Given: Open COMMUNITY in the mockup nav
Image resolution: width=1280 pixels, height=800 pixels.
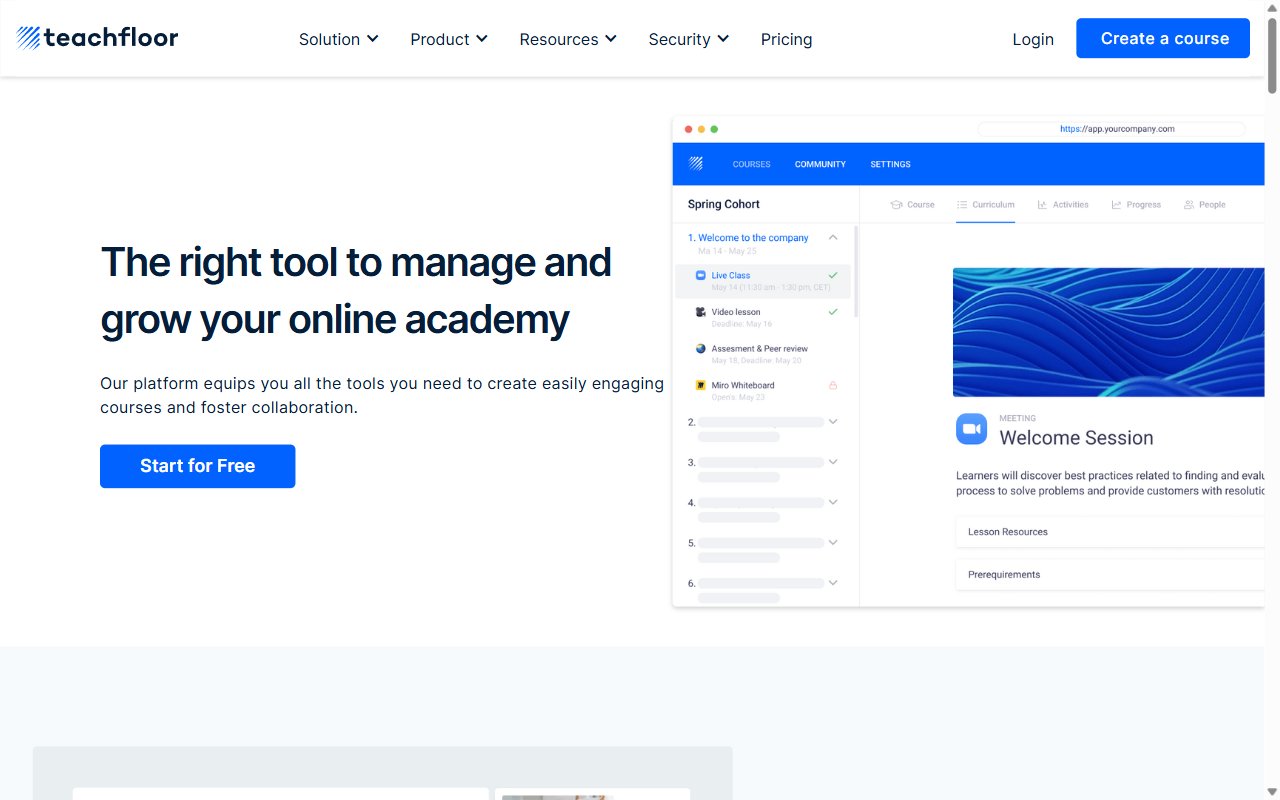Looking at the screenshot, I should tap(820, 164).
